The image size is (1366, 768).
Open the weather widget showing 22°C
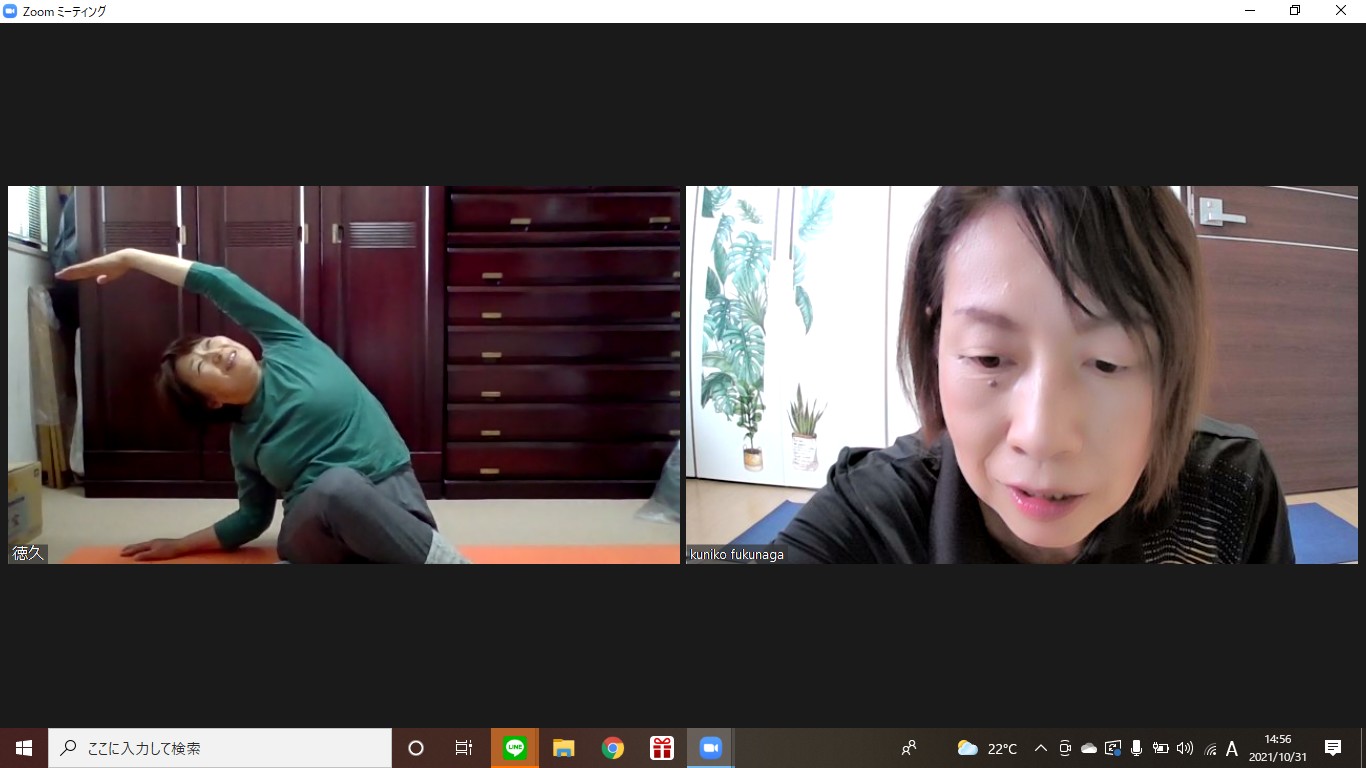point(988,748)
